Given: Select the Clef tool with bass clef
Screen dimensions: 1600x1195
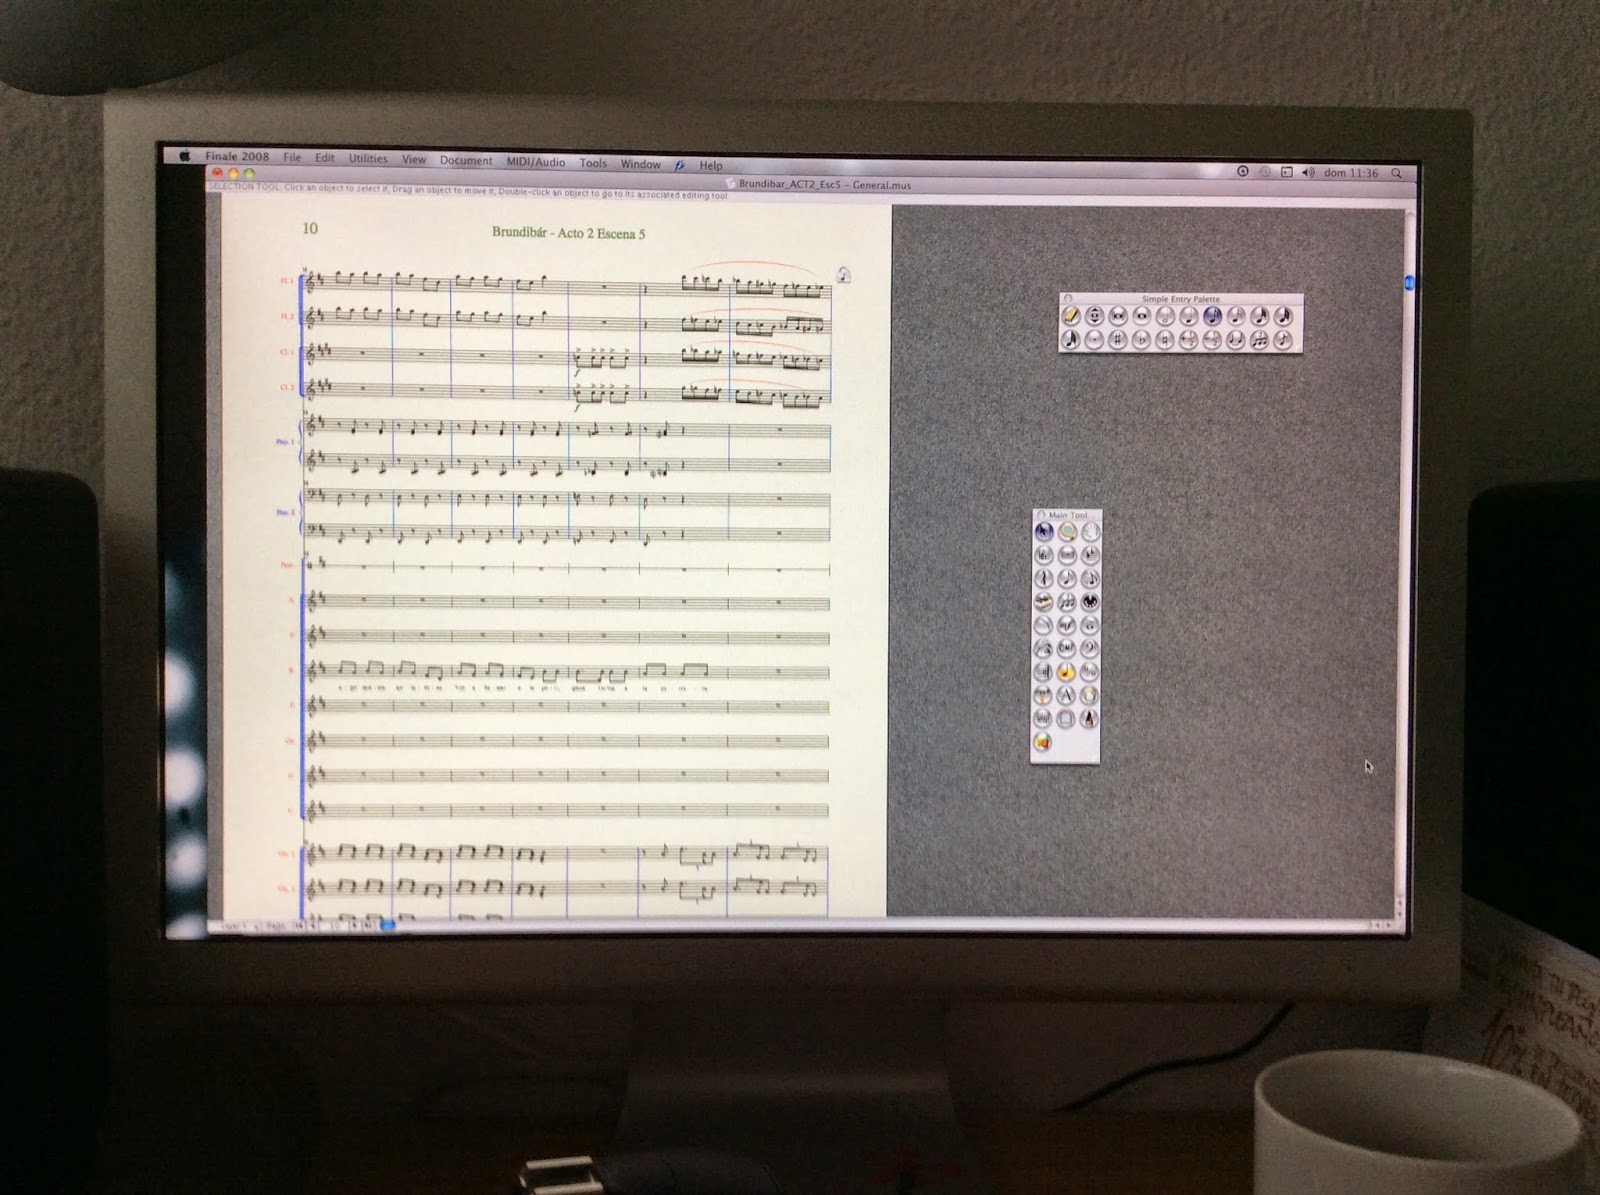Looking at the screenshot, I should (1090, 649).
